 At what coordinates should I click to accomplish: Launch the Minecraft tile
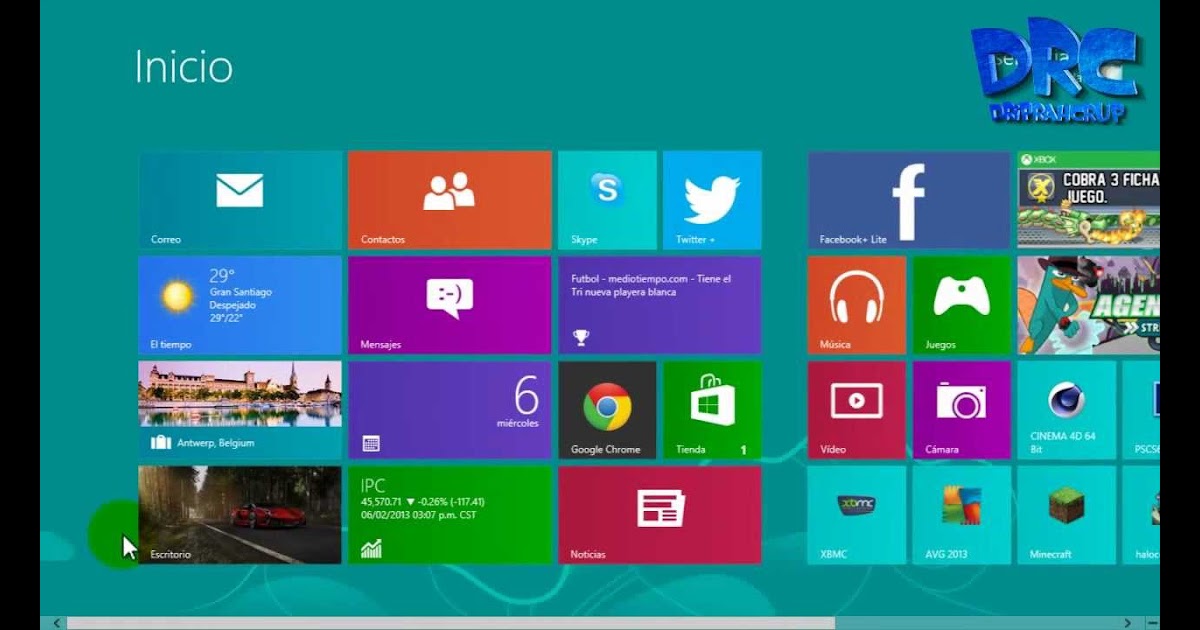(1067, 515)
